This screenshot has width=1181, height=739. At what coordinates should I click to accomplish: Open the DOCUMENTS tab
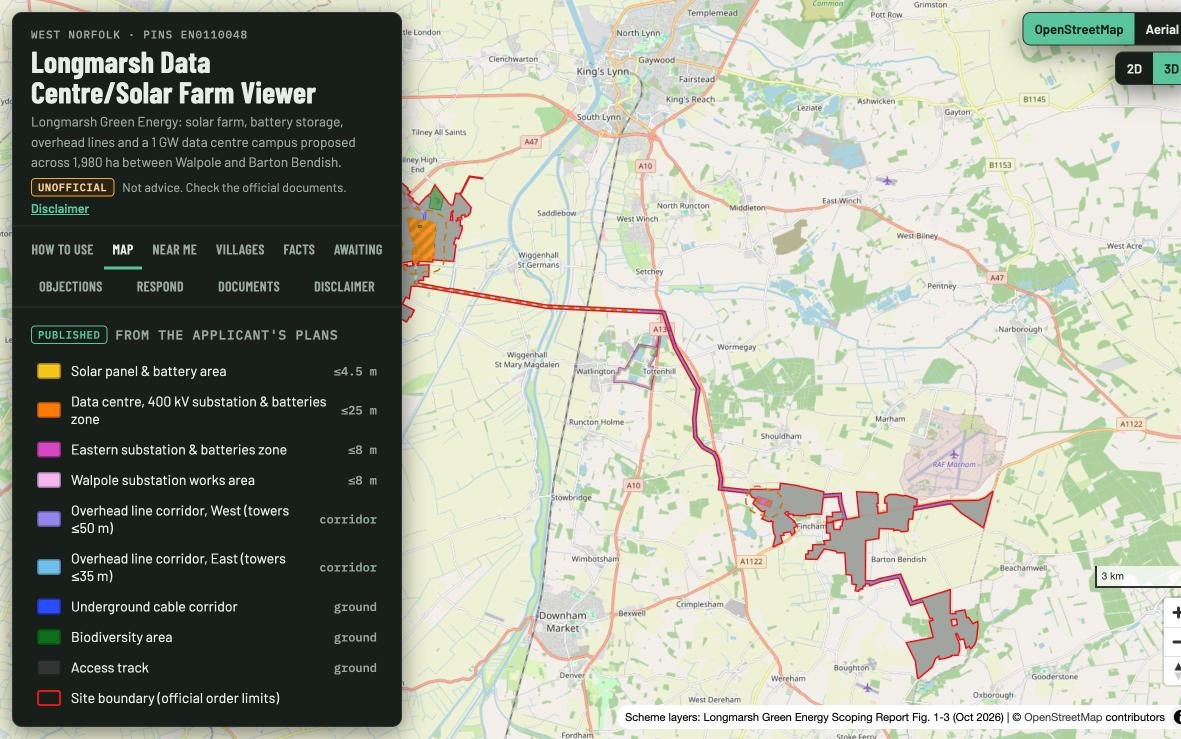tap(249, 286)
